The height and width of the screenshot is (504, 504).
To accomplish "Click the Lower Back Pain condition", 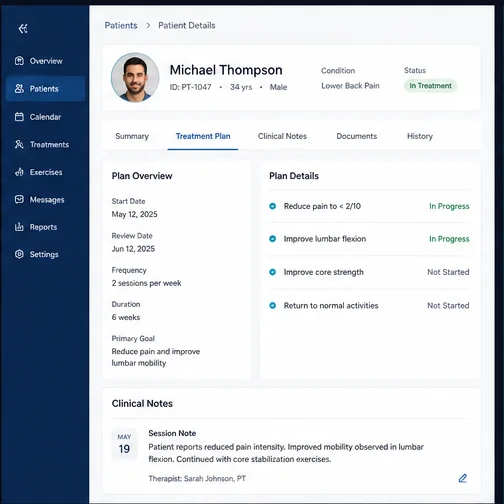I will coord(350,86).
